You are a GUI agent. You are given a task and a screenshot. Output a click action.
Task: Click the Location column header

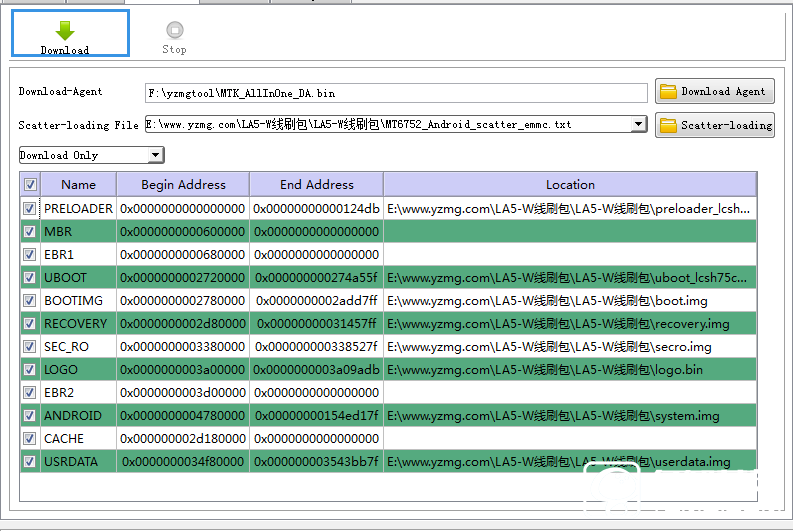coord(570,185)
